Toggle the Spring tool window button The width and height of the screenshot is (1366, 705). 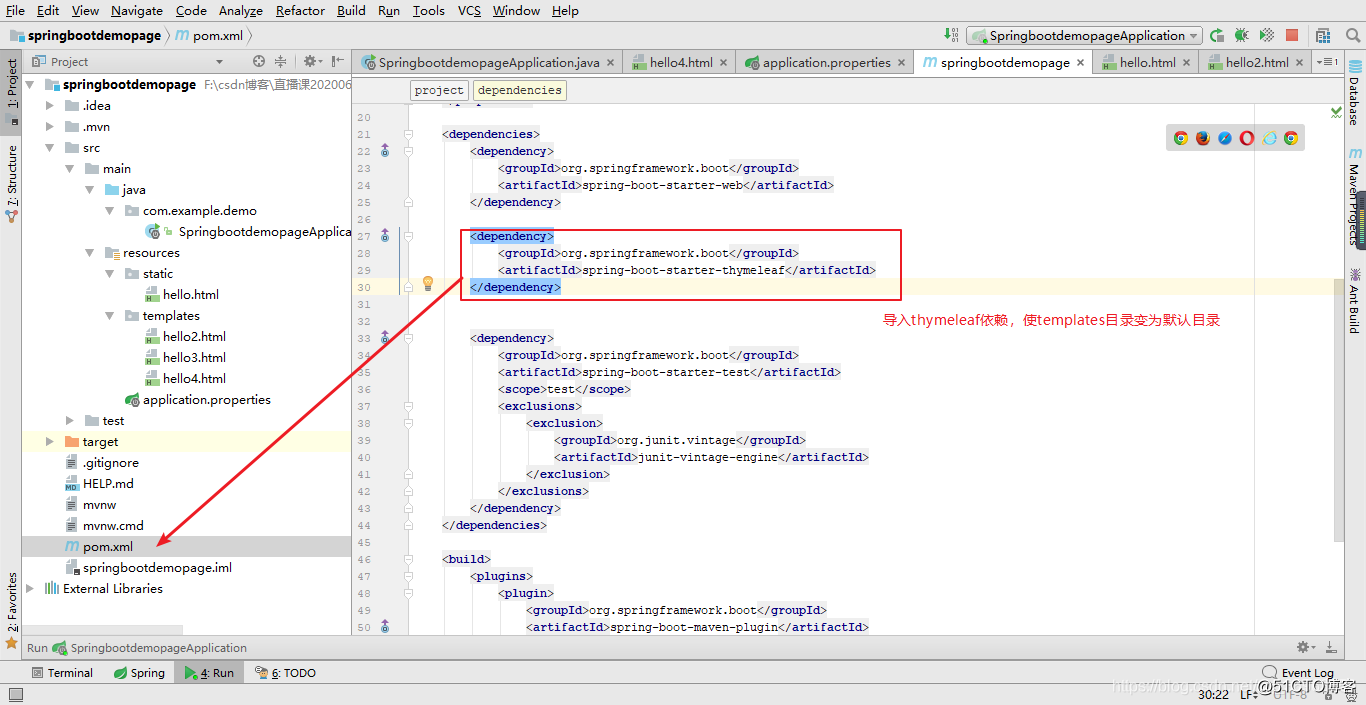(x=139, y=673)
